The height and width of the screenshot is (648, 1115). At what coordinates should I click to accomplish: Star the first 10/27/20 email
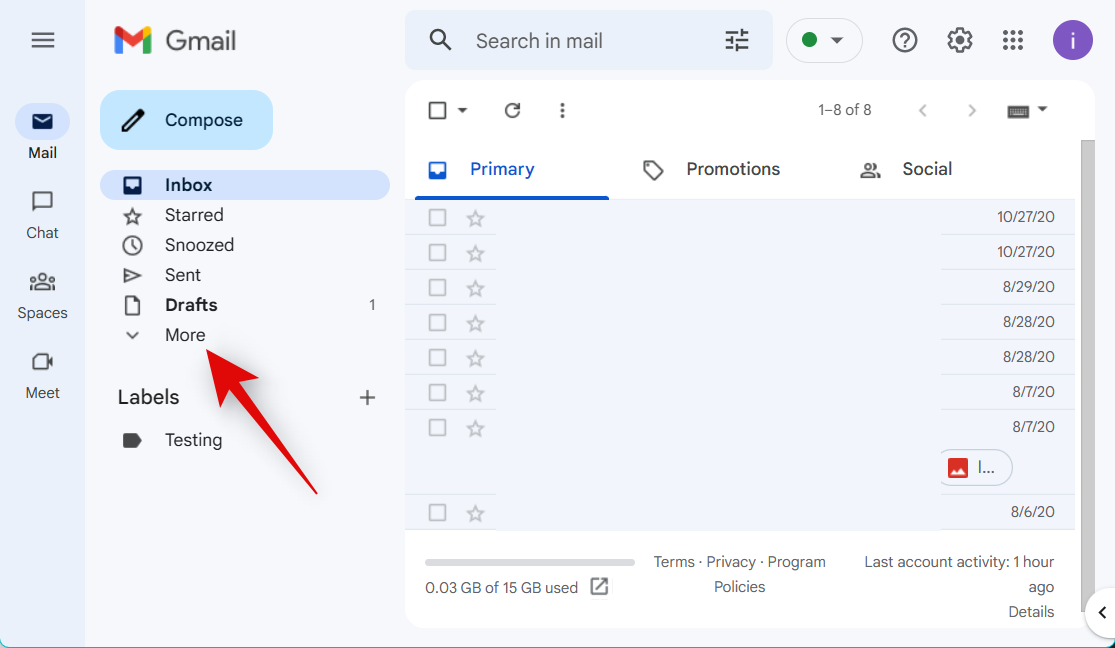pyautogui.click(x=475, y=218)
